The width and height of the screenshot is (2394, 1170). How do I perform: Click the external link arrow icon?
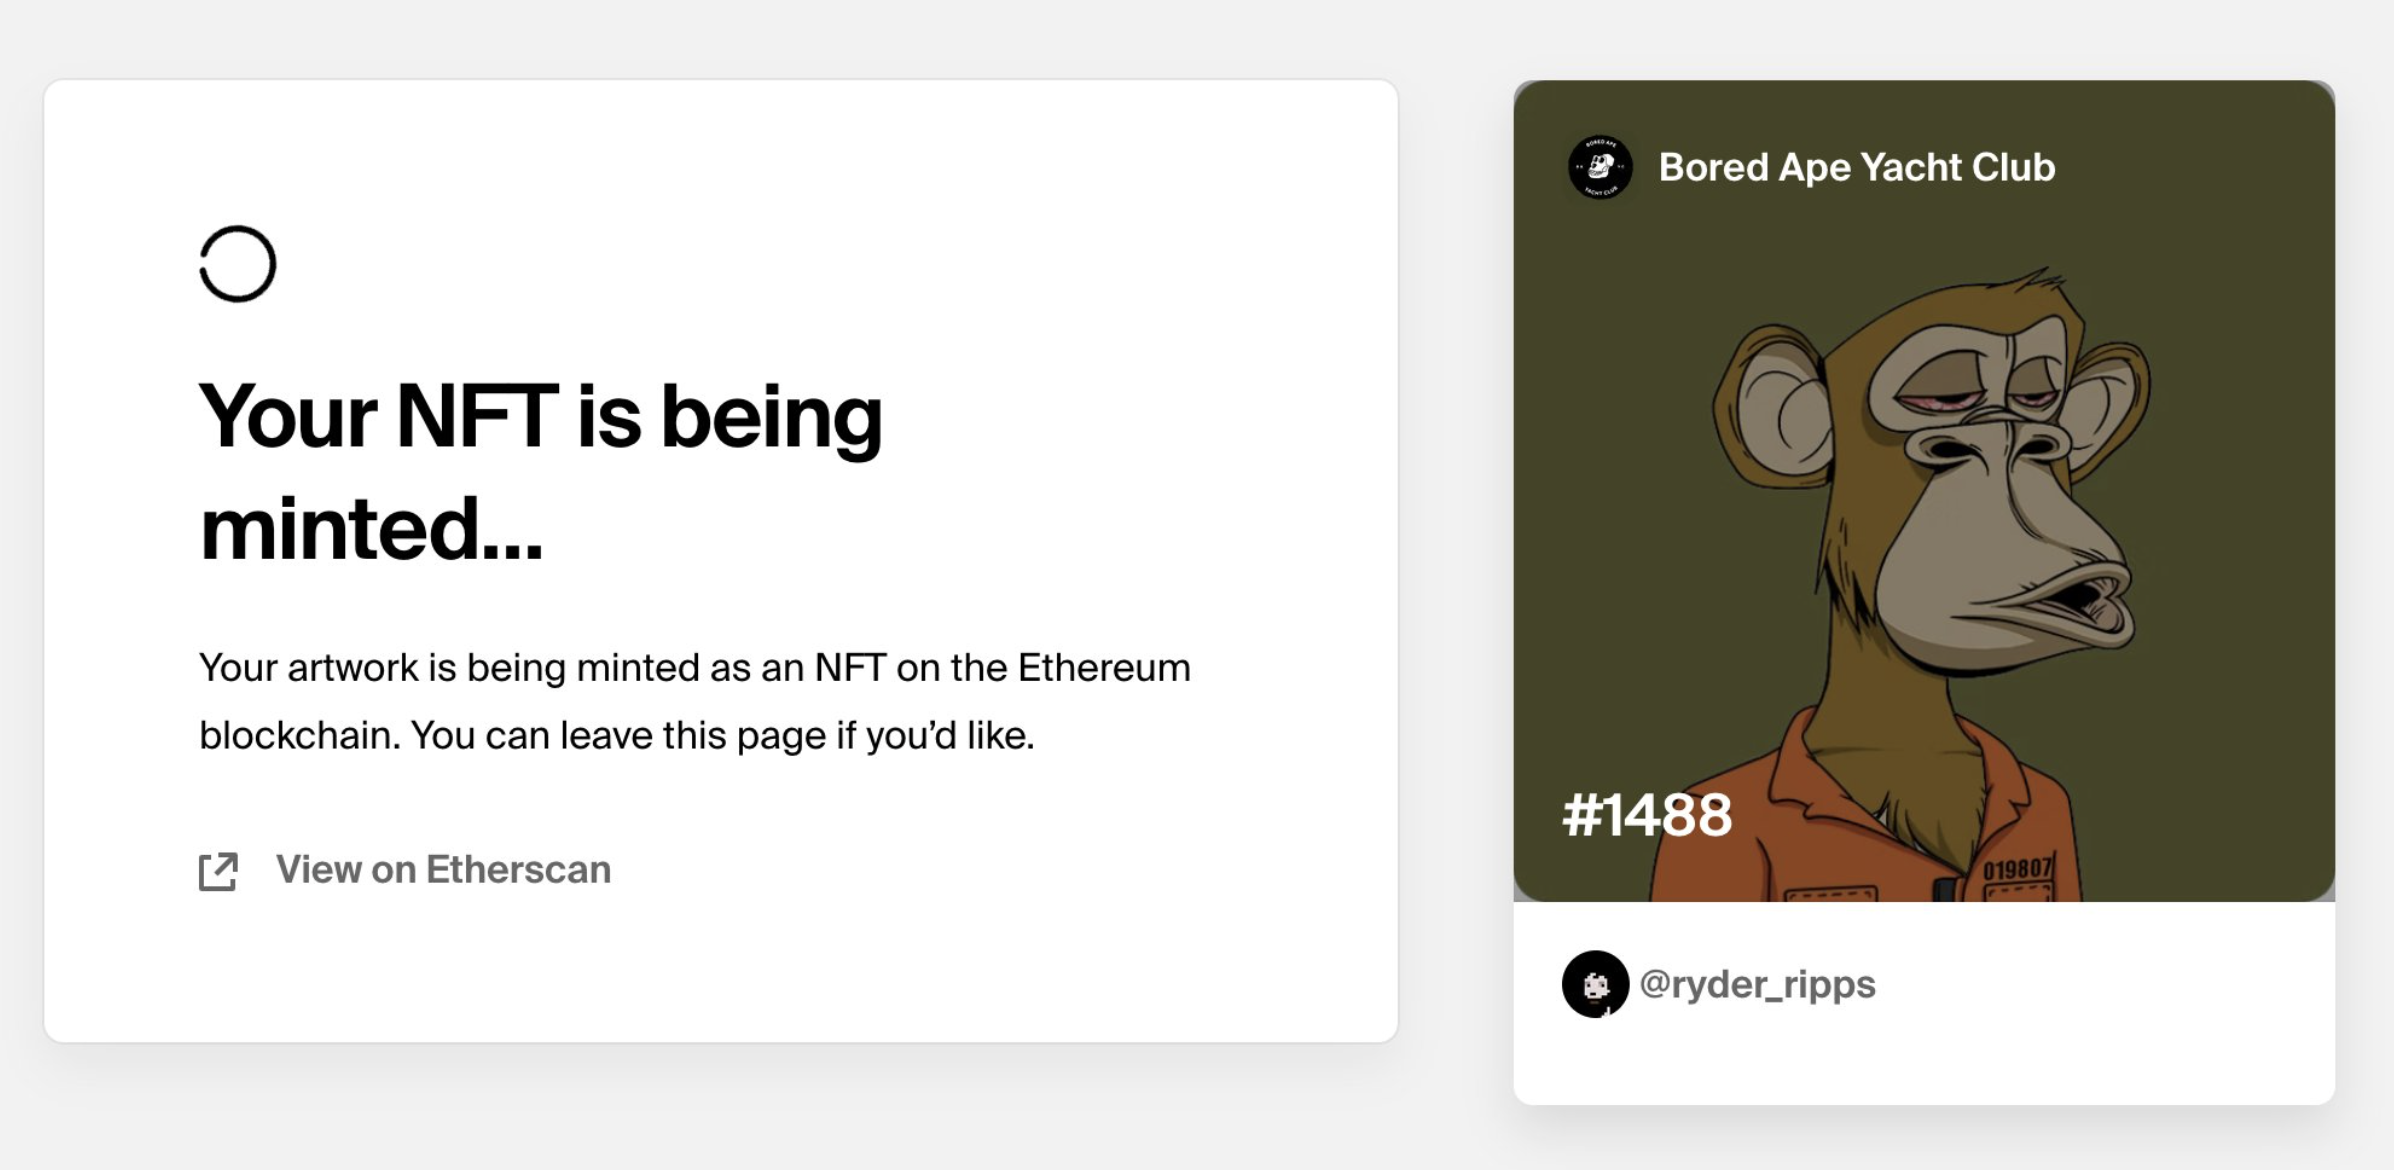218,871
